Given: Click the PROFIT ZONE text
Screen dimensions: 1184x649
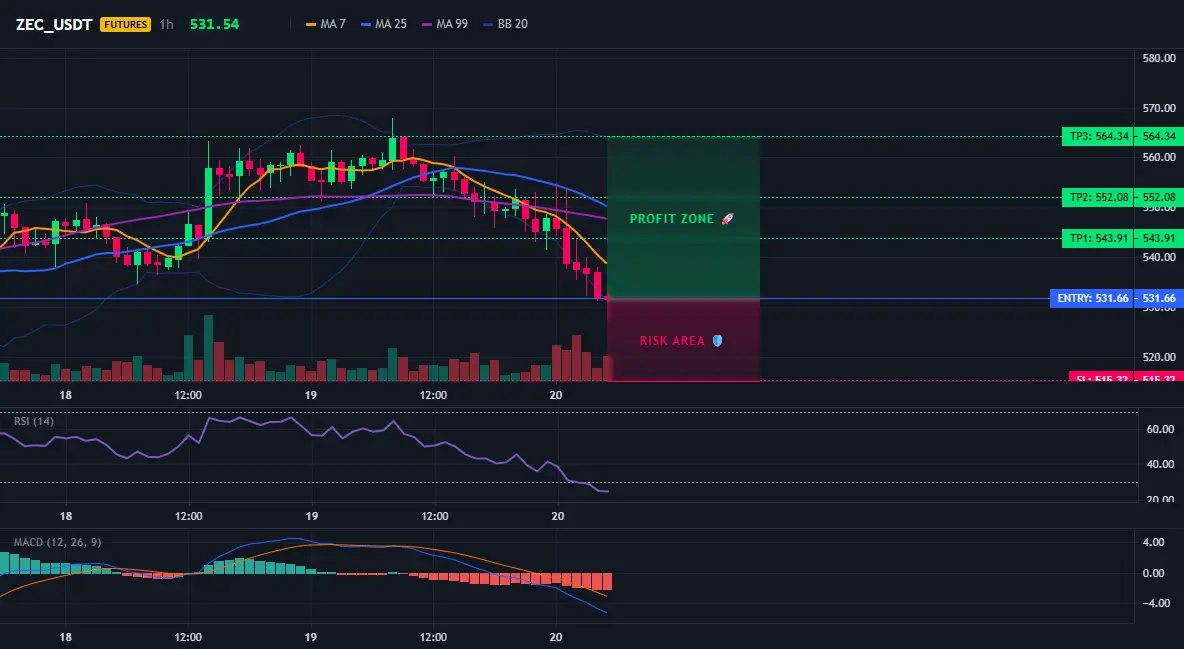Looking at the screenshot, I should (x=671, y=219).
